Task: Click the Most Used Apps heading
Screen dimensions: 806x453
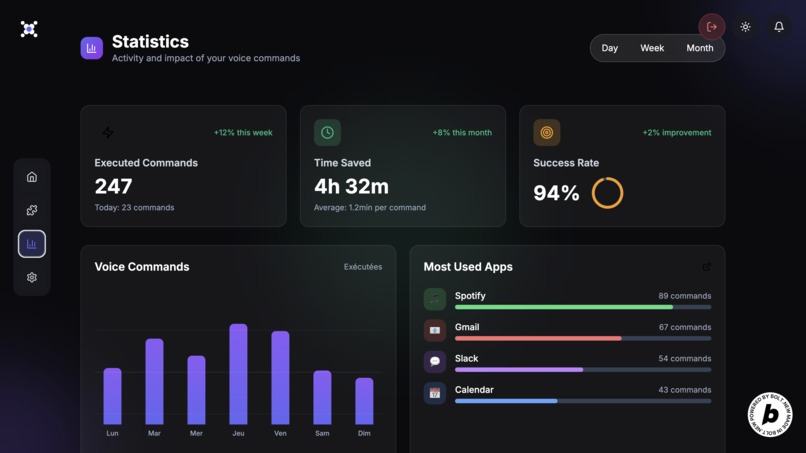Action: [468, 267]
